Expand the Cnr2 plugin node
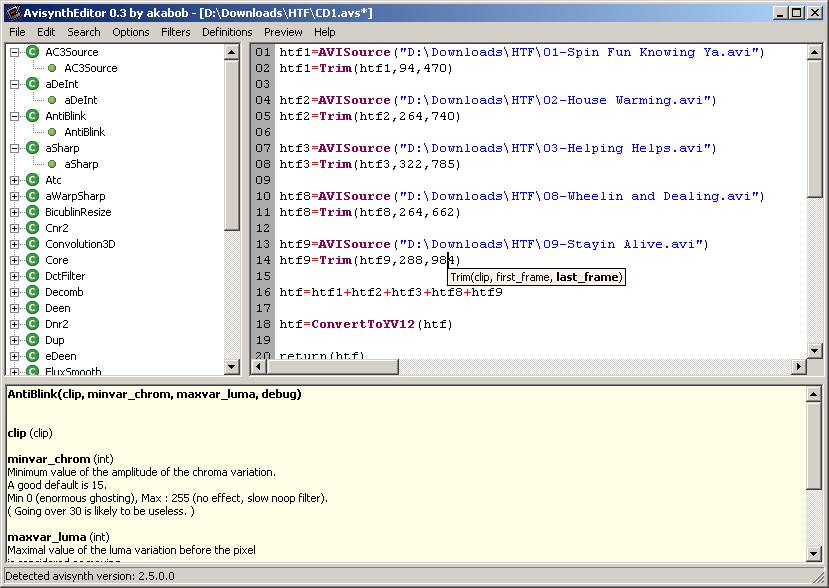This screenshot has width=829, height=588. coord(14,228)
